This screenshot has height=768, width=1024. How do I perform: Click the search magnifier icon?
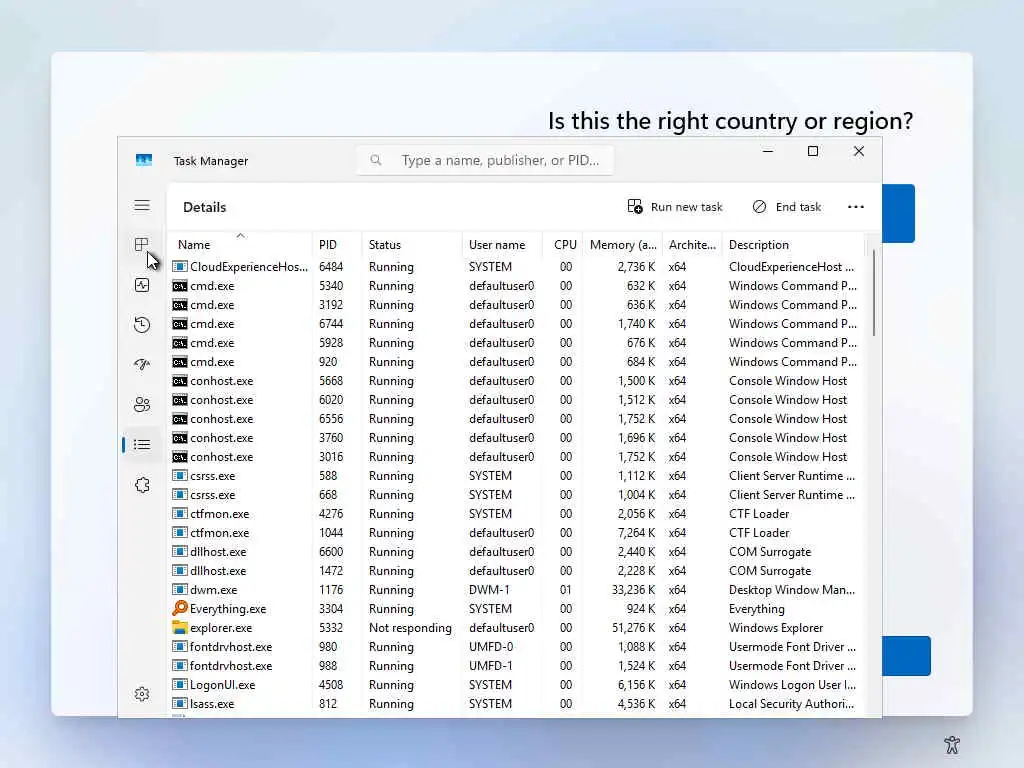coord(376,160)
